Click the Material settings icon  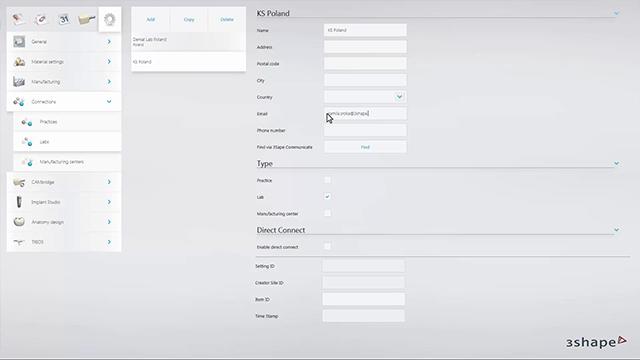pyautogui.click(x=19, y=62)
